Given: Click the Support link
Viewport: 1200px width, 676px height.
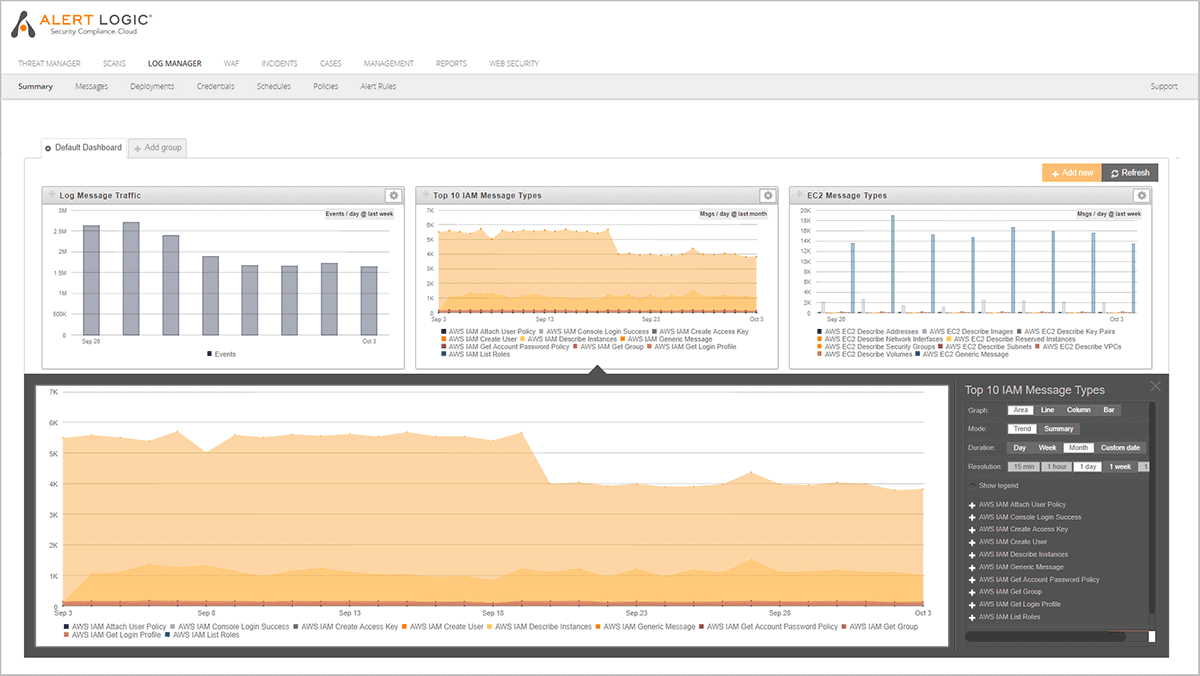Looking at the screenshot, I should 1163,86.
